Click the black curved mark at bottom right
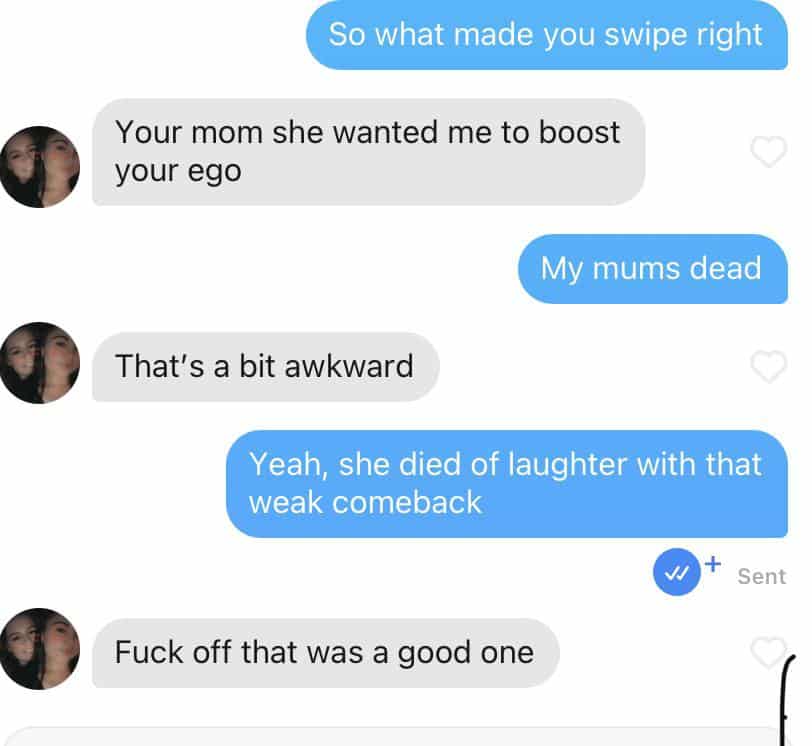The height and width of the screenshot is (746, 812). point(786,699)
